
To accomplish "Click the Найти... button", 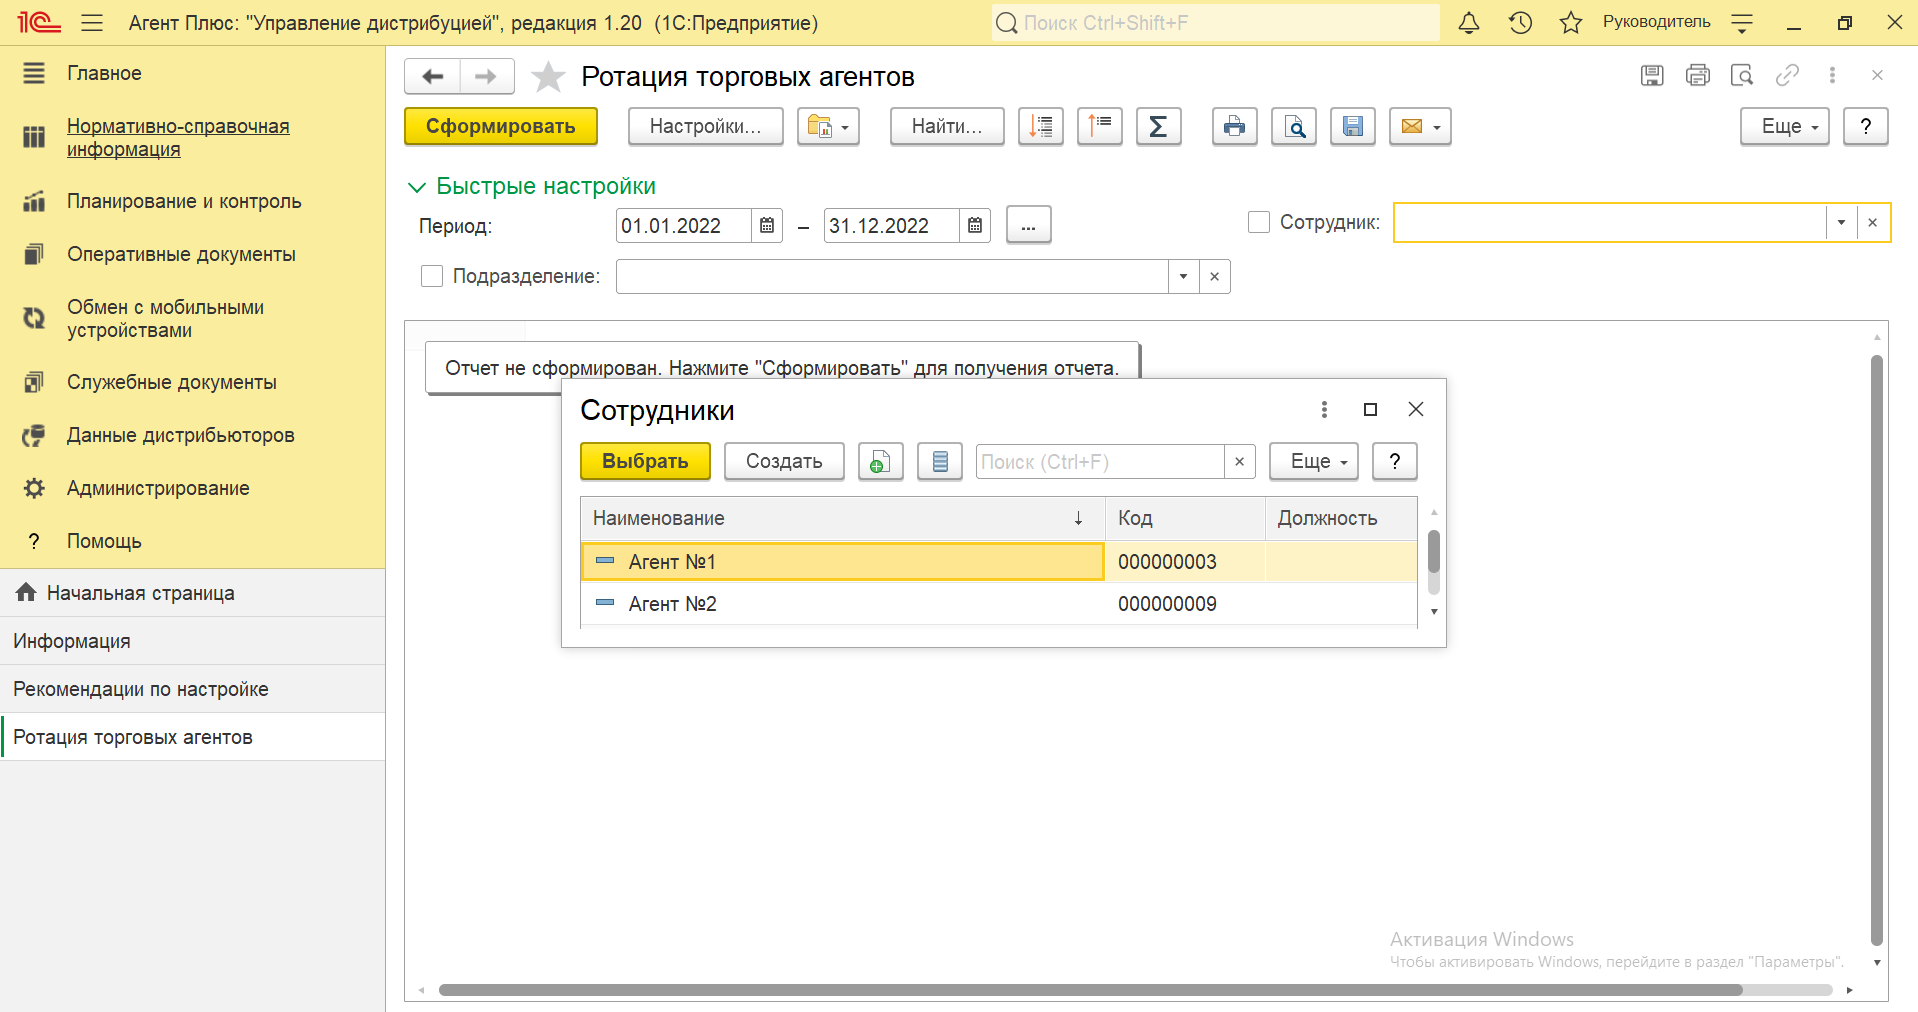I will pos(947,126).
